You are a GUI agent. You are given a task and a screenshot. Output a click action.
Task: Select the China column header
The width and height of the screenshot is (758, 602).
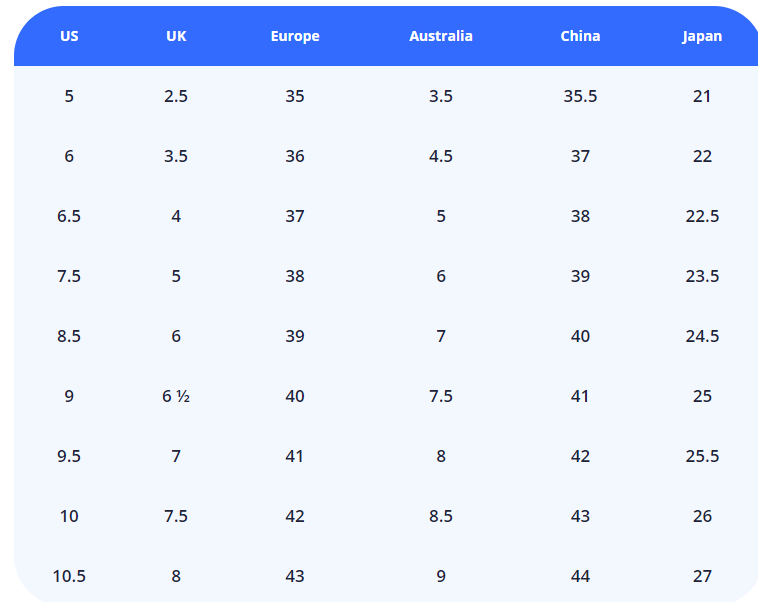(580, 36)
